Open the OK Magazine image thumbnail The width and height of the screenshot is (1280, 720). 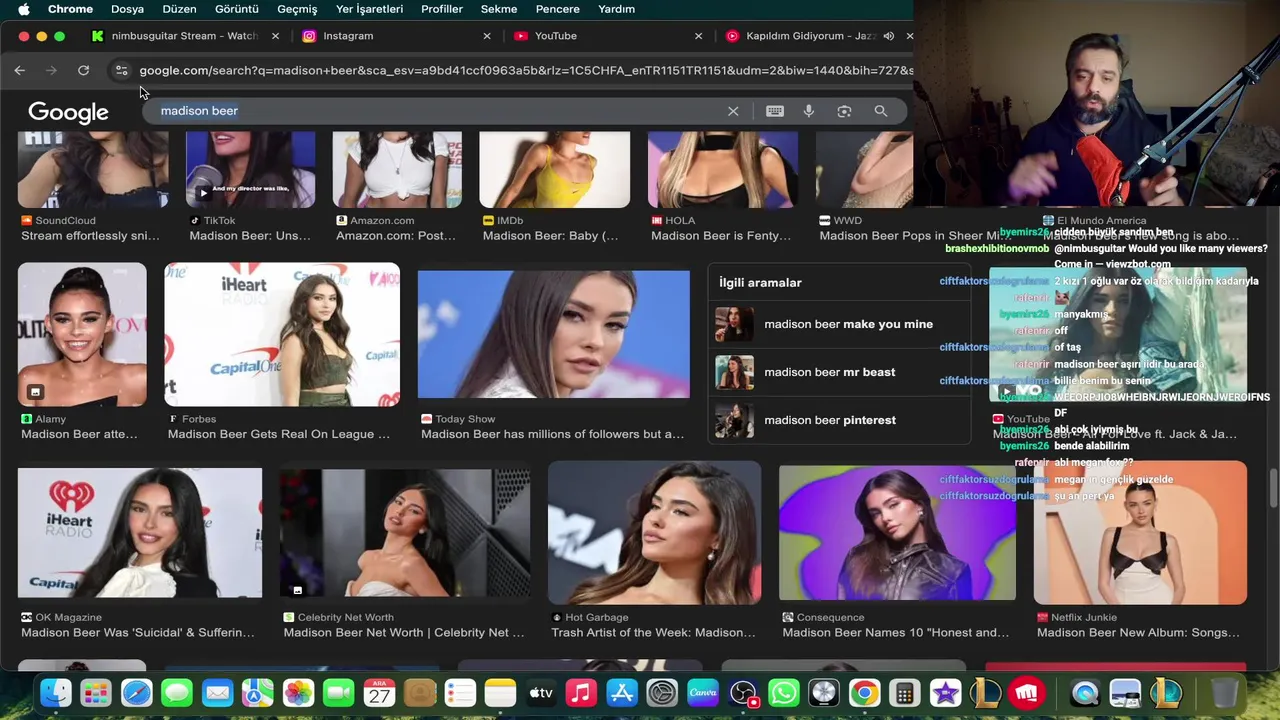point(140,533)
